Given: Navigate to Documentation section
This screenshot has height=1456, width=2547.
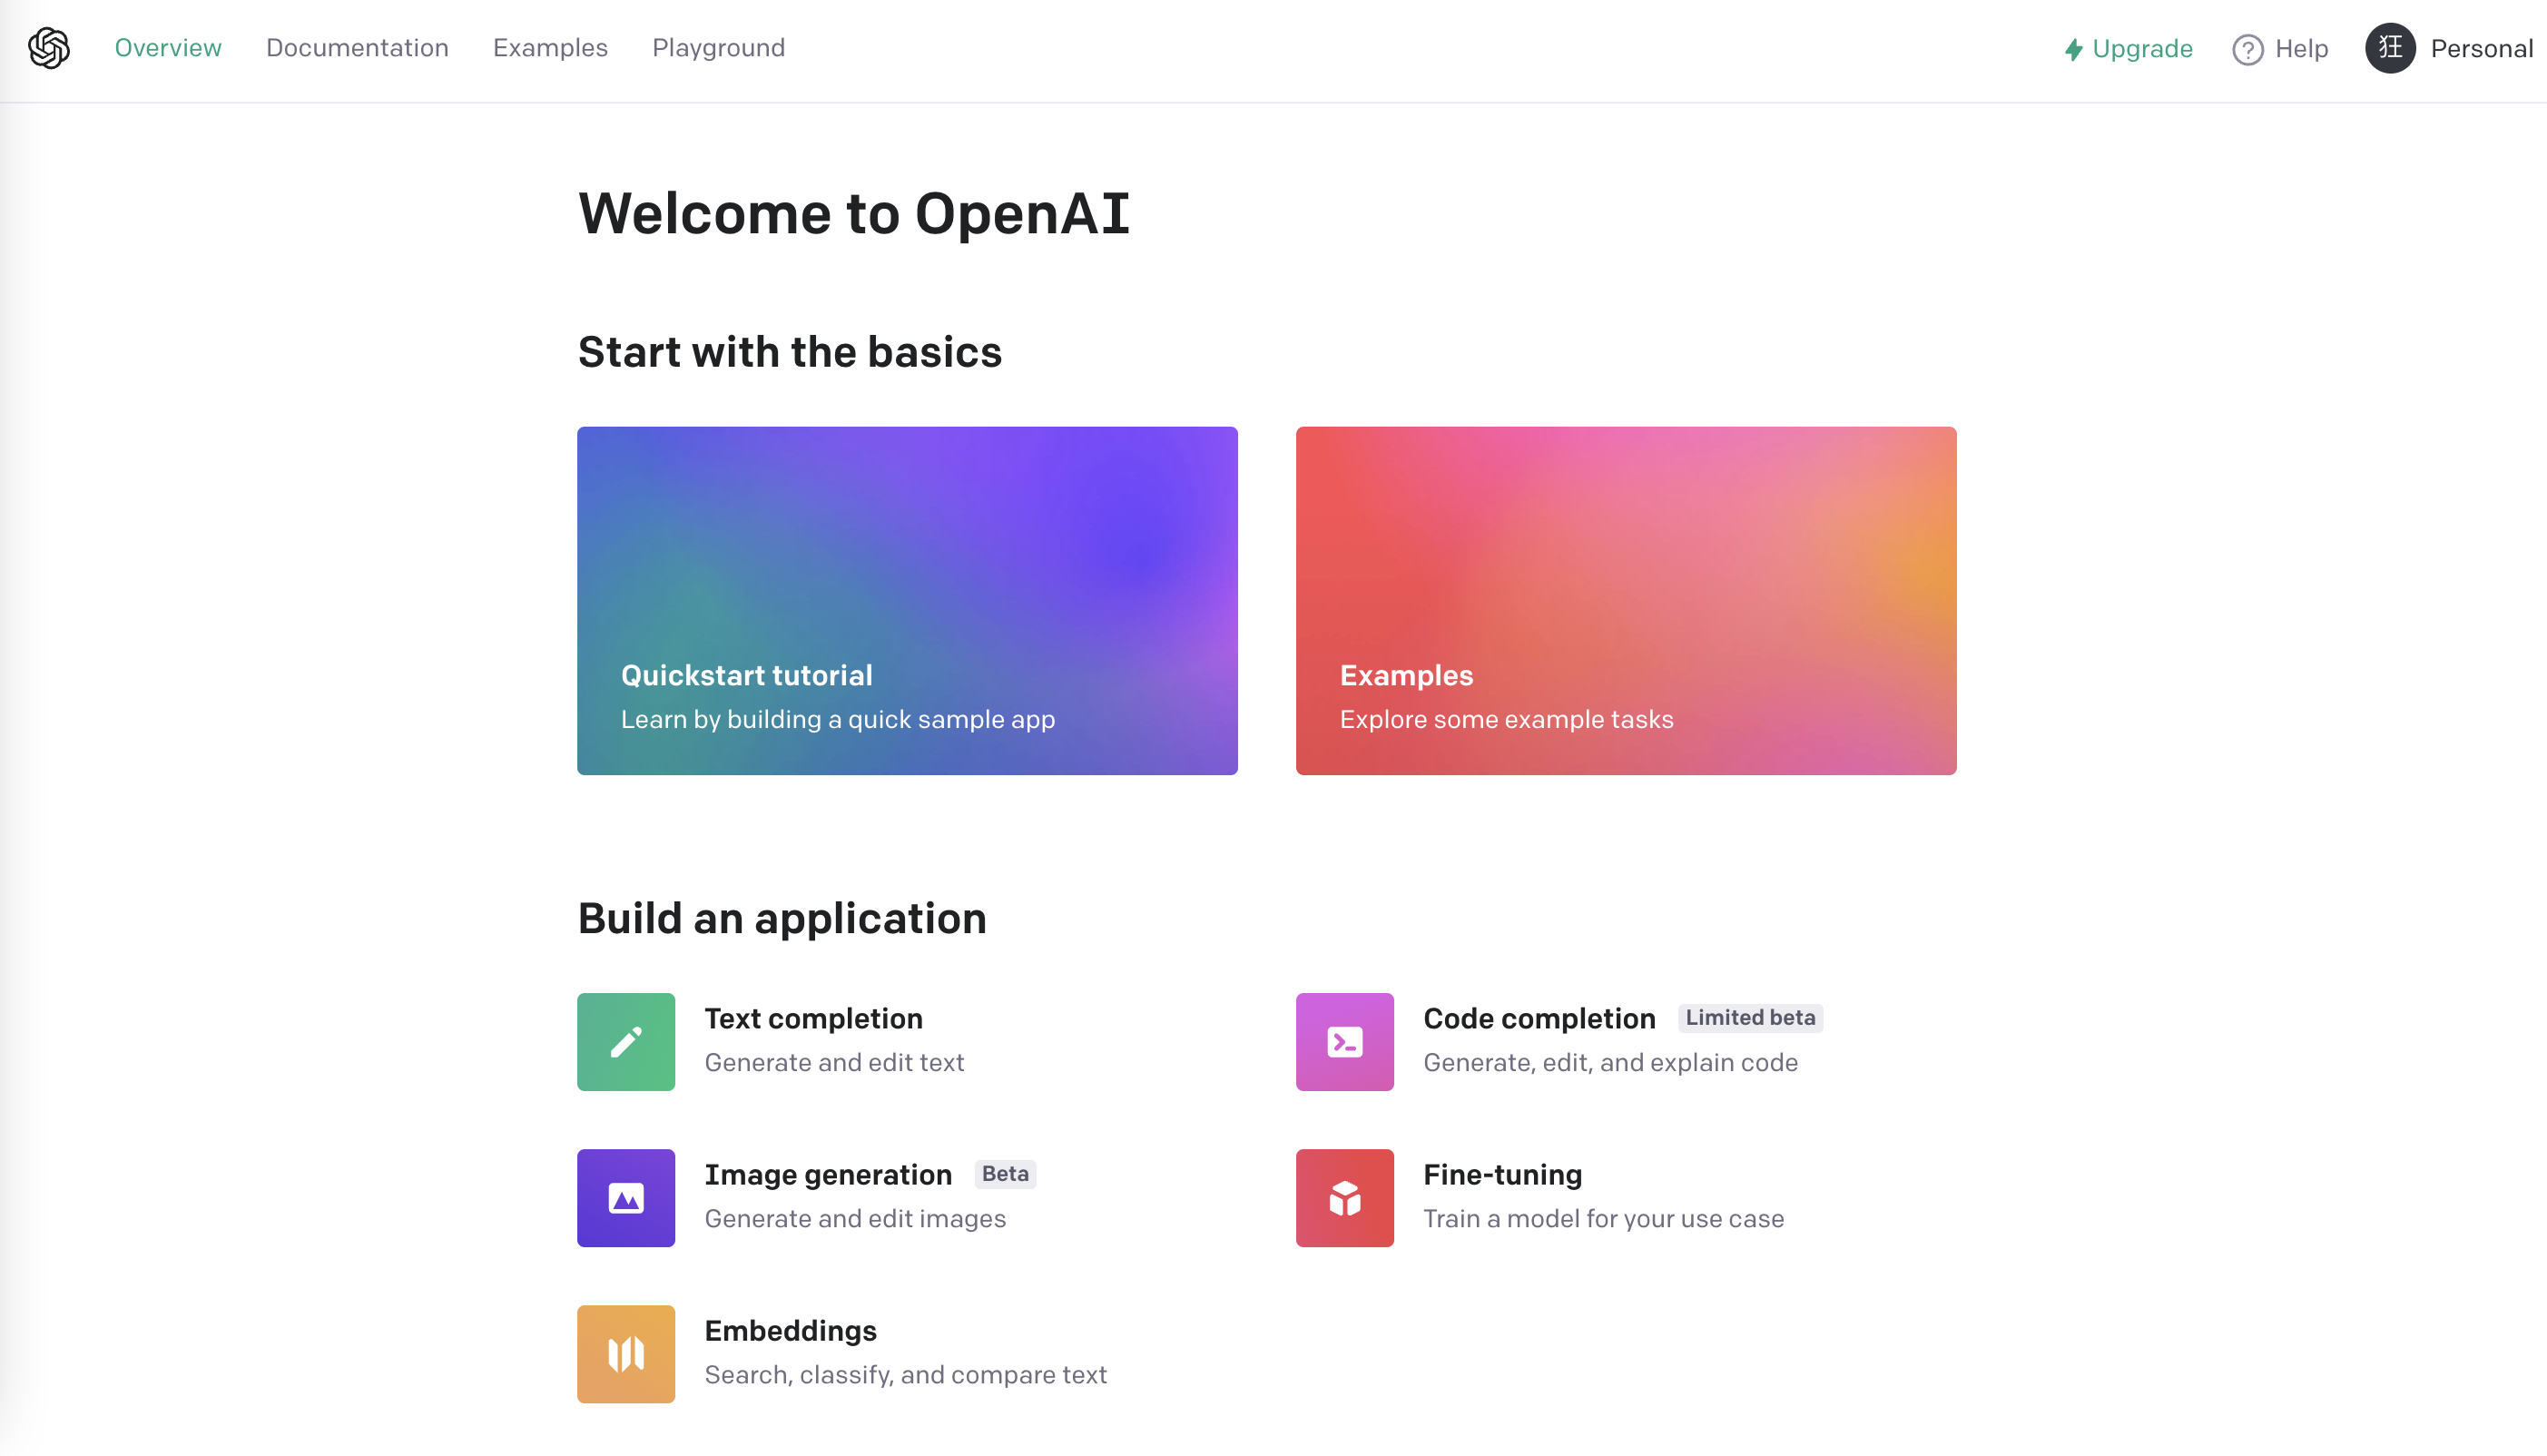Looking at the screenshot, I should tap(357, 47).
